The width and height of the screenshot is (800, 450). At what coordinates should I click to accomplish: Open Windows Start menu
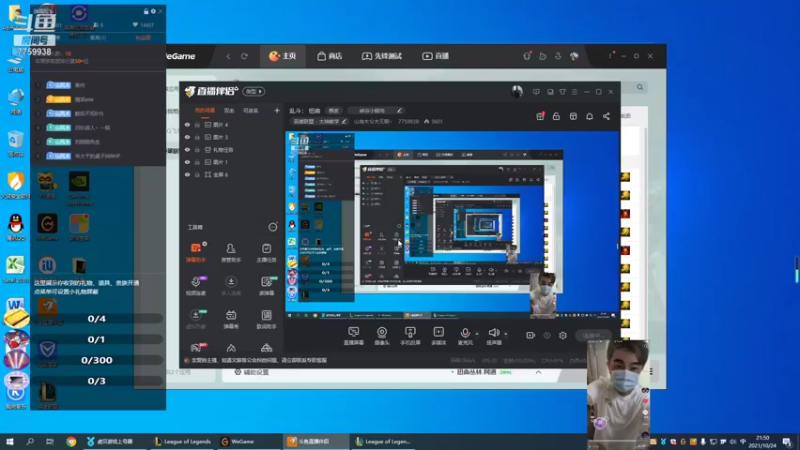pyautogui.click(x=10, y=441)
